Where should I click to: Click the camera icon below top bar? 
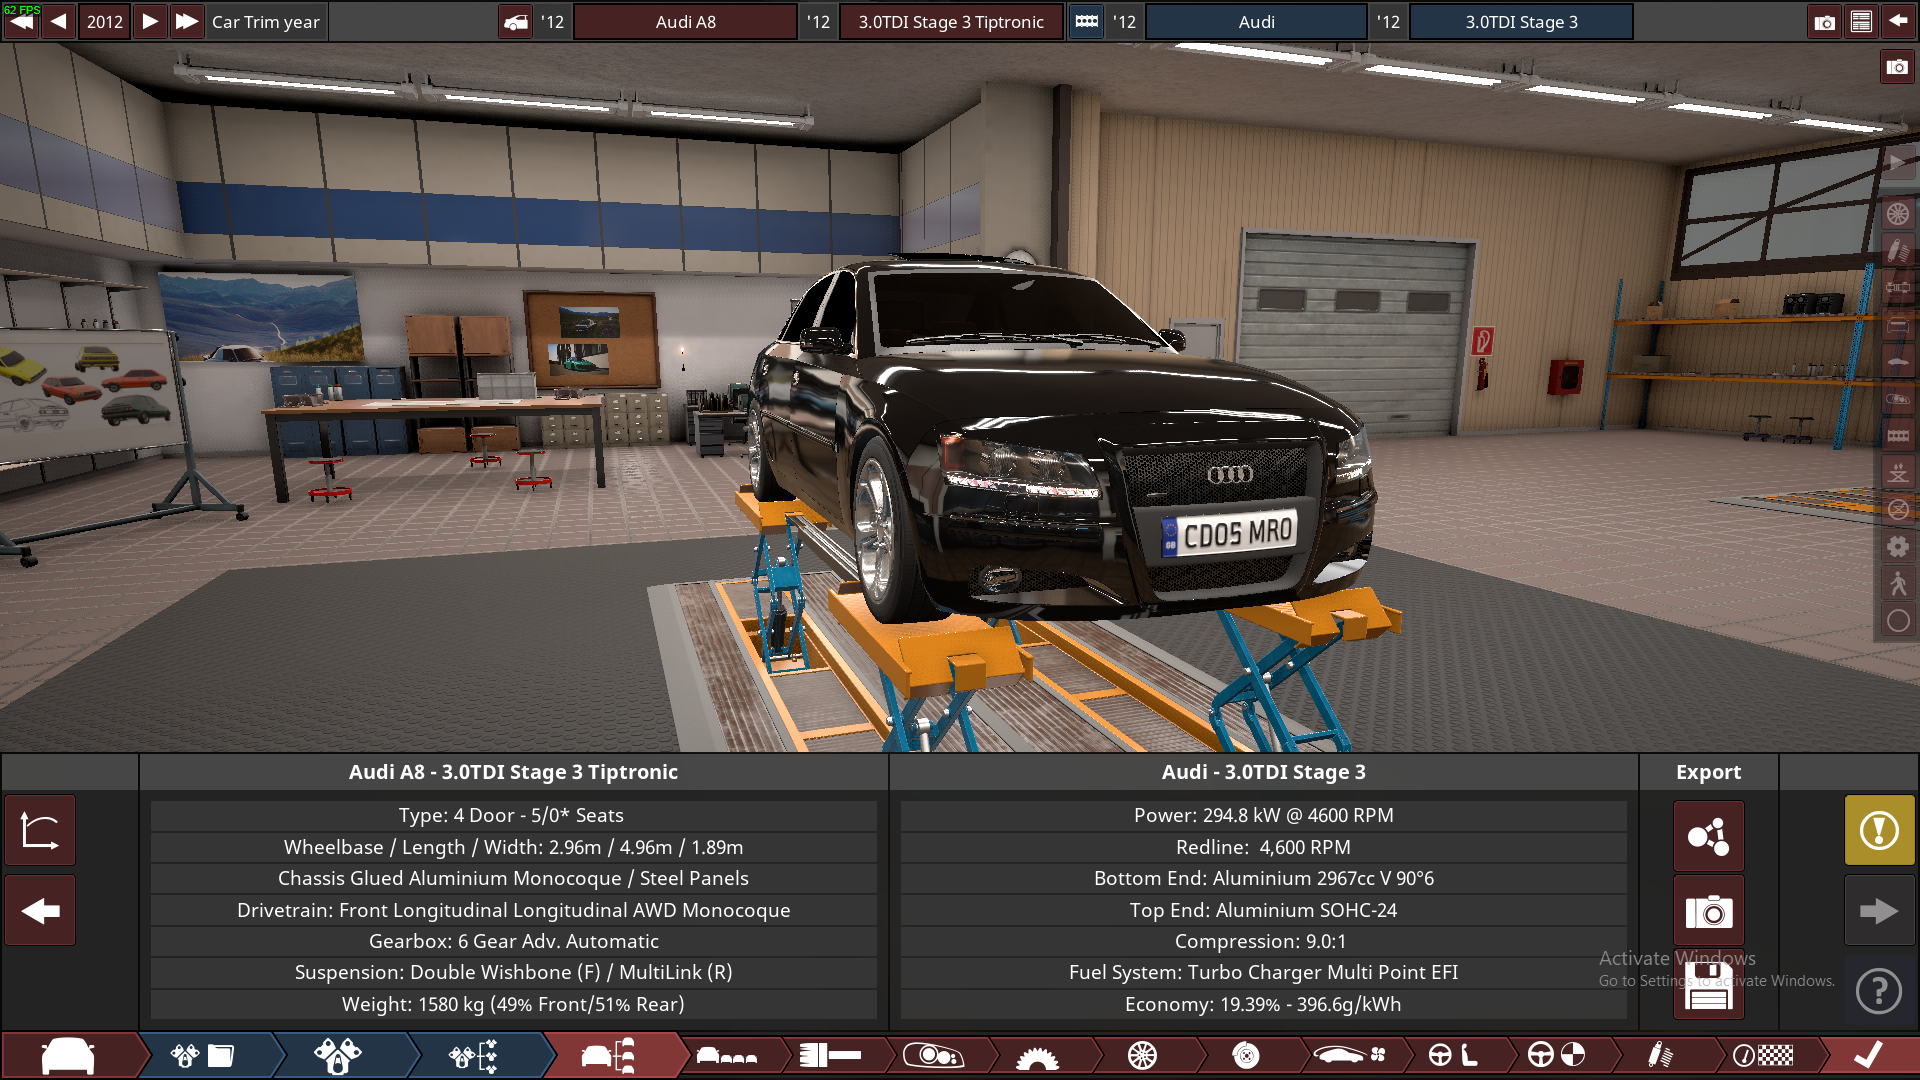pos(1897,67)
